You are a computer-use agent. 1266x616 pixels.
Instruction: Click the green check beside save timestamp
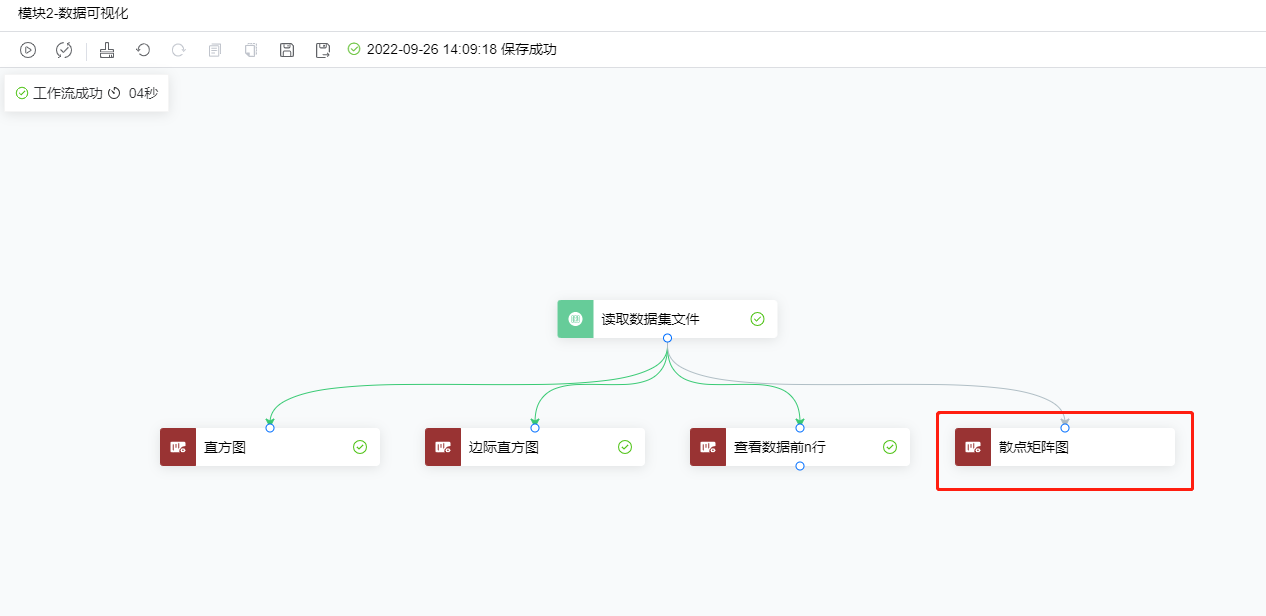[354, 49]
